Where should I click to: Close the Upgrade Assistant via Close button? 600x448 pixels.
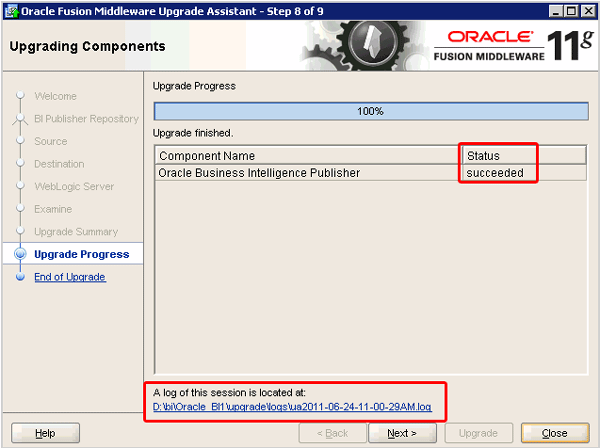[555, 433]
